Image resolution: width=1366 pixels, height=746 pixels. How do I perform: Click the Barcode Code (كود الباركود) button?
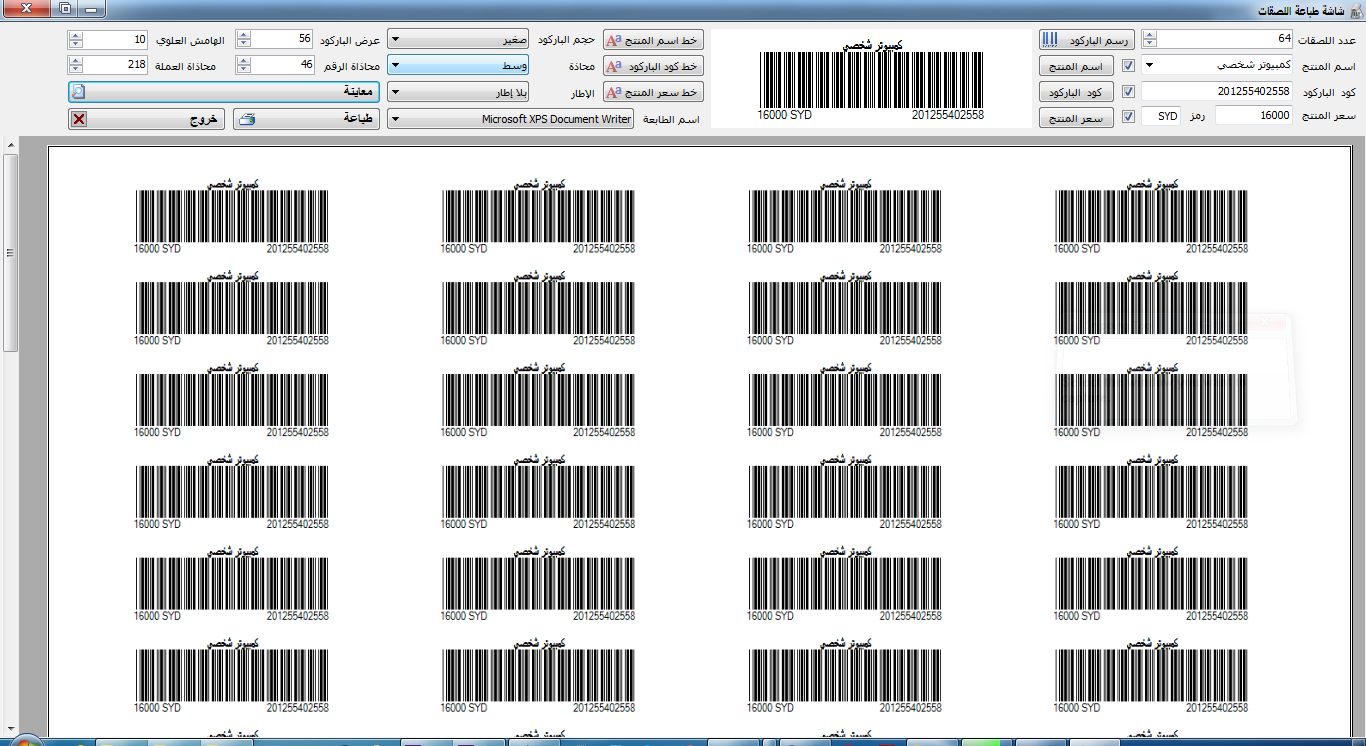(x=1076, y=92)
